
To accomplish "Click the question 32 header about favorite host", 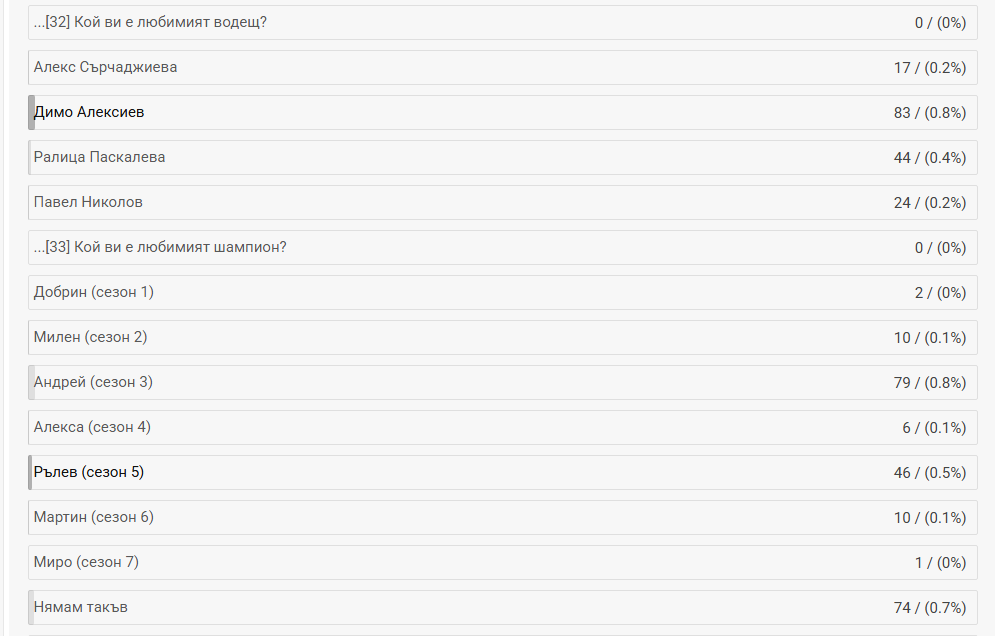I will (x=150, y=22).
